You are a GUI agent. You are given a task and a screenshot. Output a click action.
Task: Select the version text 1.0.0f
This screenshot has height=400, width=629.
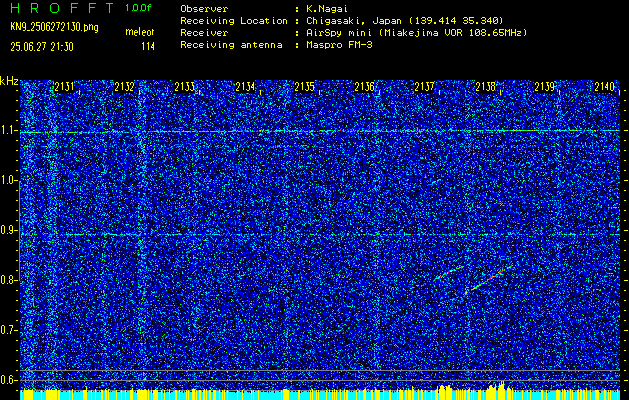tap(138, 8)
